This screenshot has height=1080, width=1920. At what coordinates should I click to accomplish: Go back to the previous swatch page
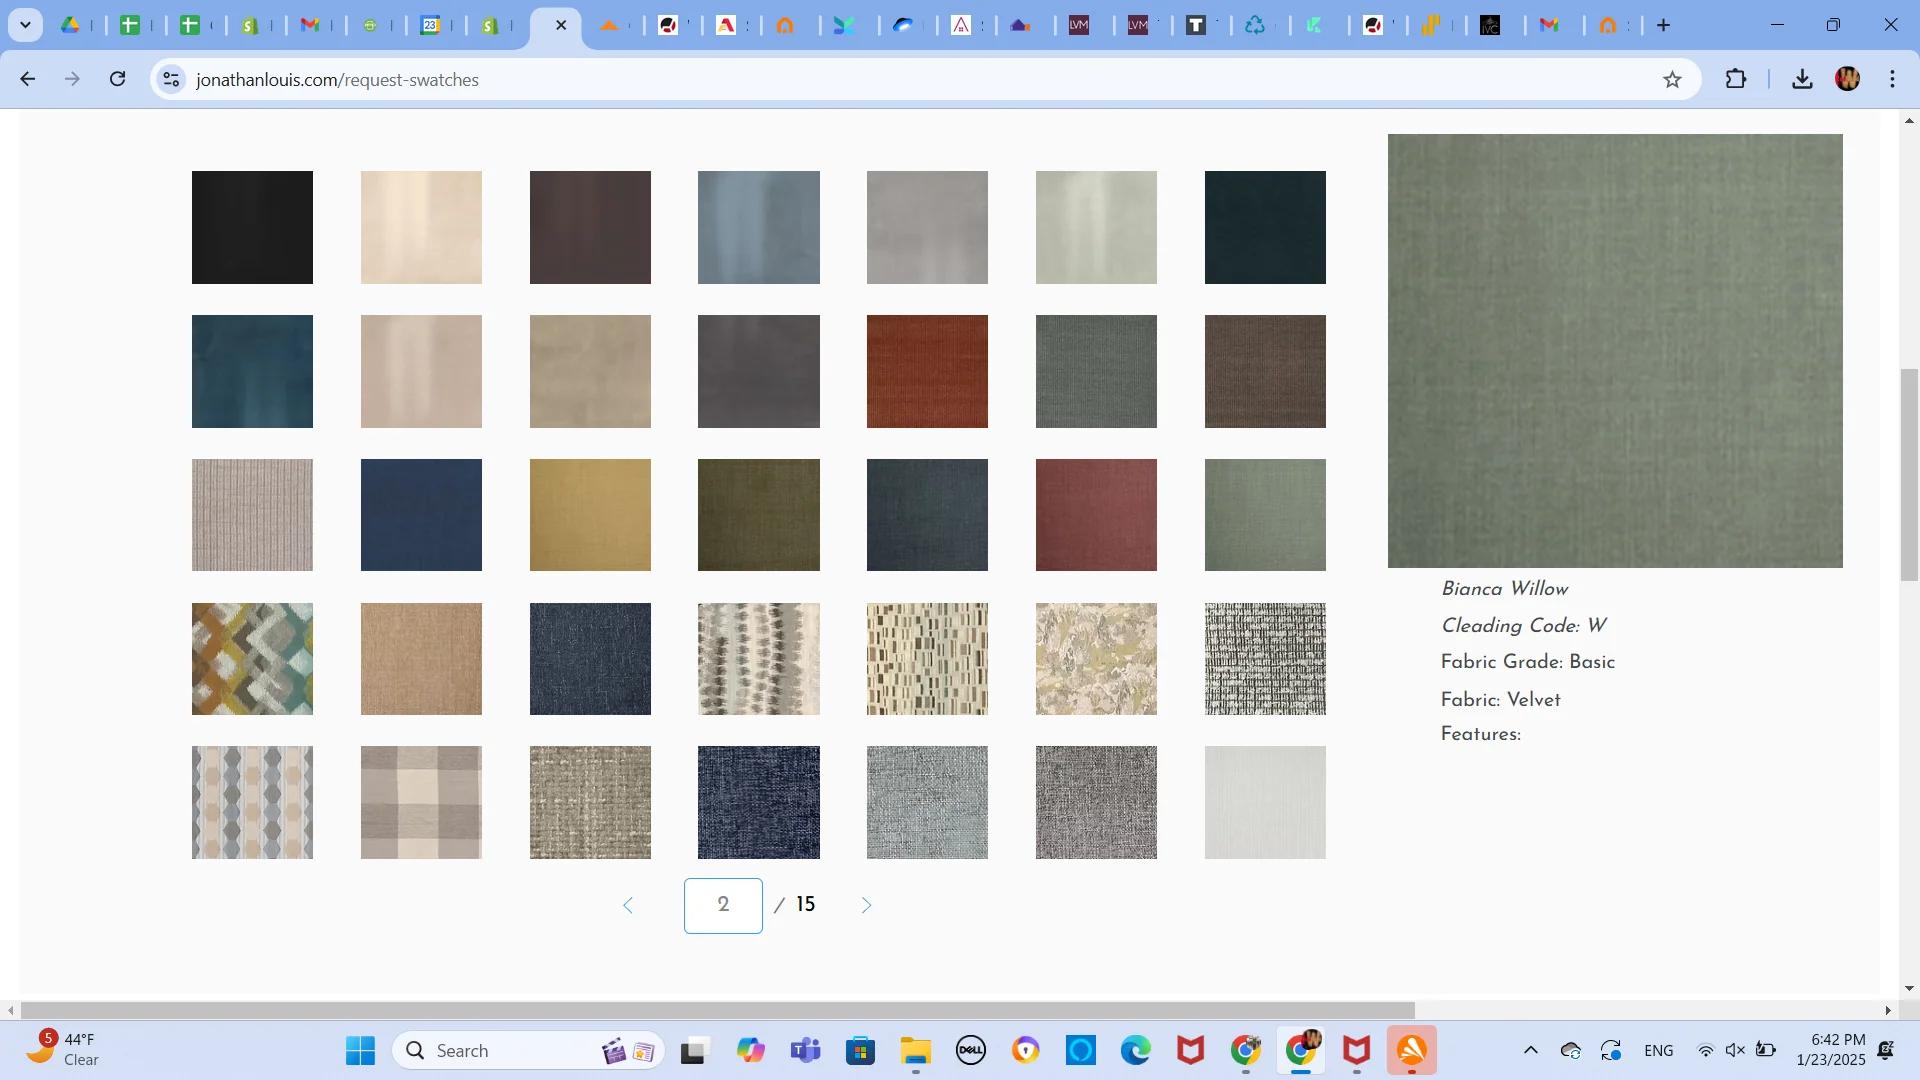[x=628, y=905]
